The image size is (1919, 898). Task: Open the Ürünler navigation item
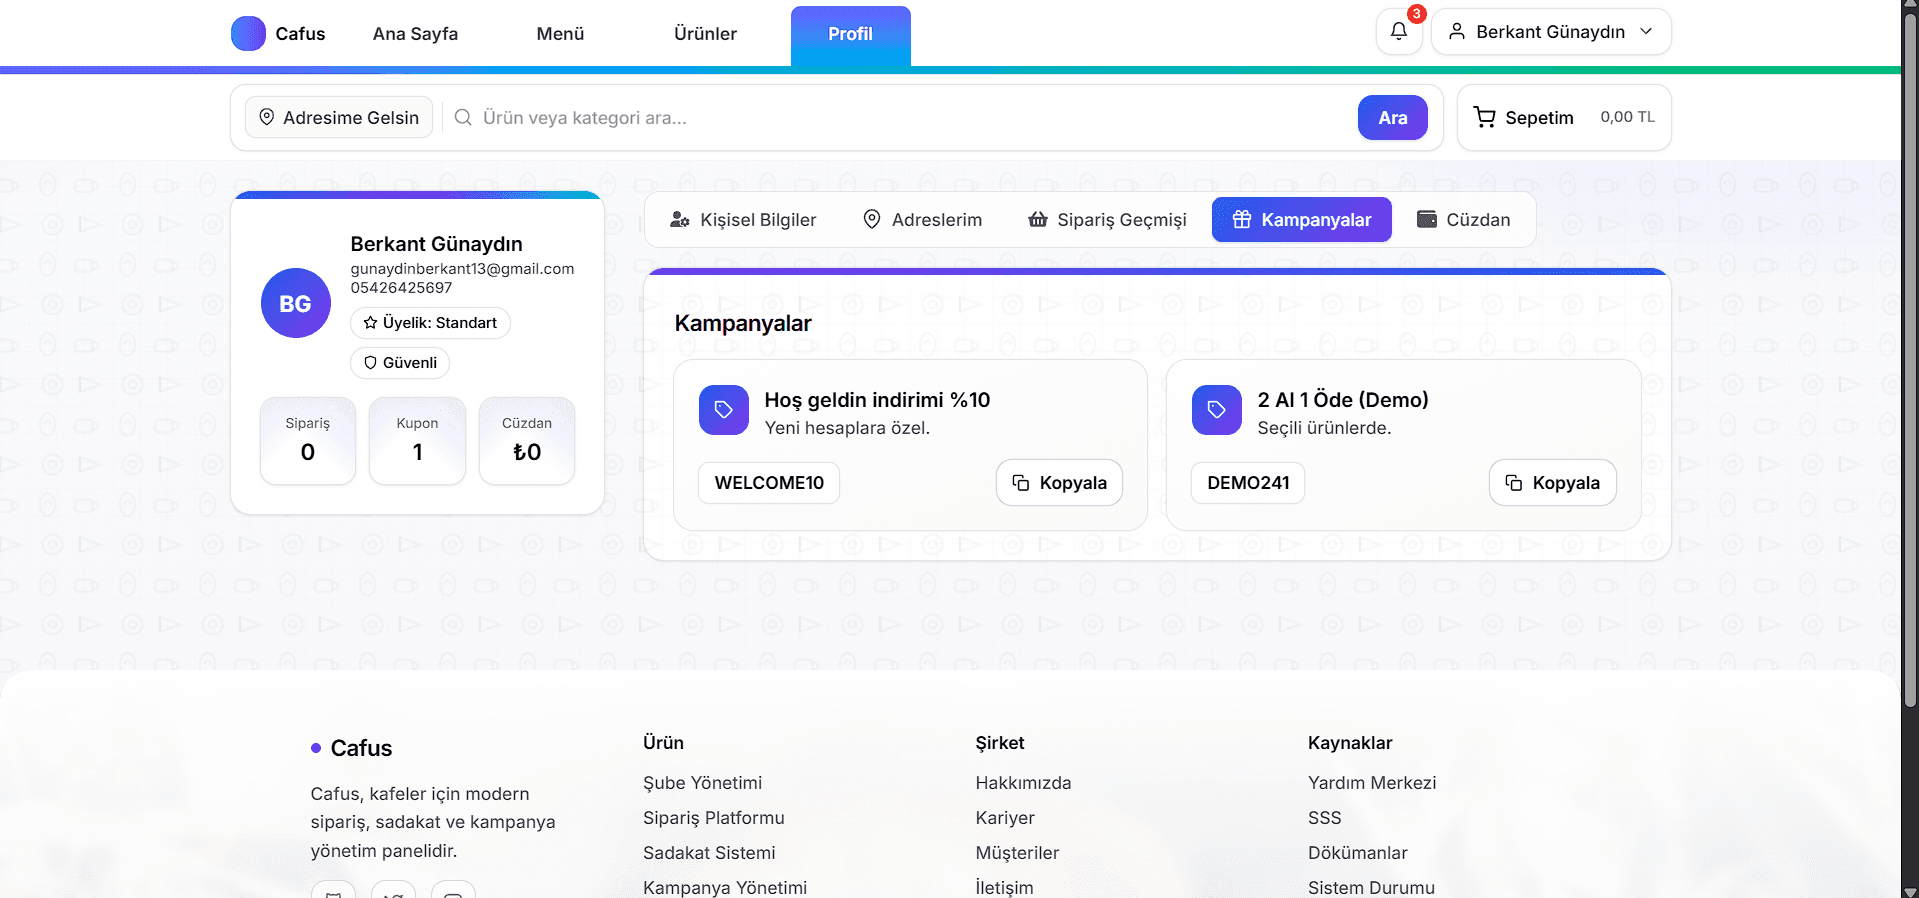click(705, 34)
